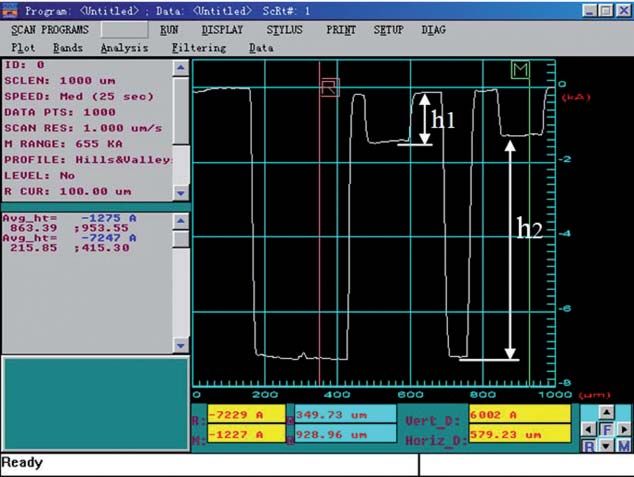Select the R cursor button in controls
Image resolution: width=634 pixels, height=477 pixels.
pyautogui.click(x=589, y=446)
